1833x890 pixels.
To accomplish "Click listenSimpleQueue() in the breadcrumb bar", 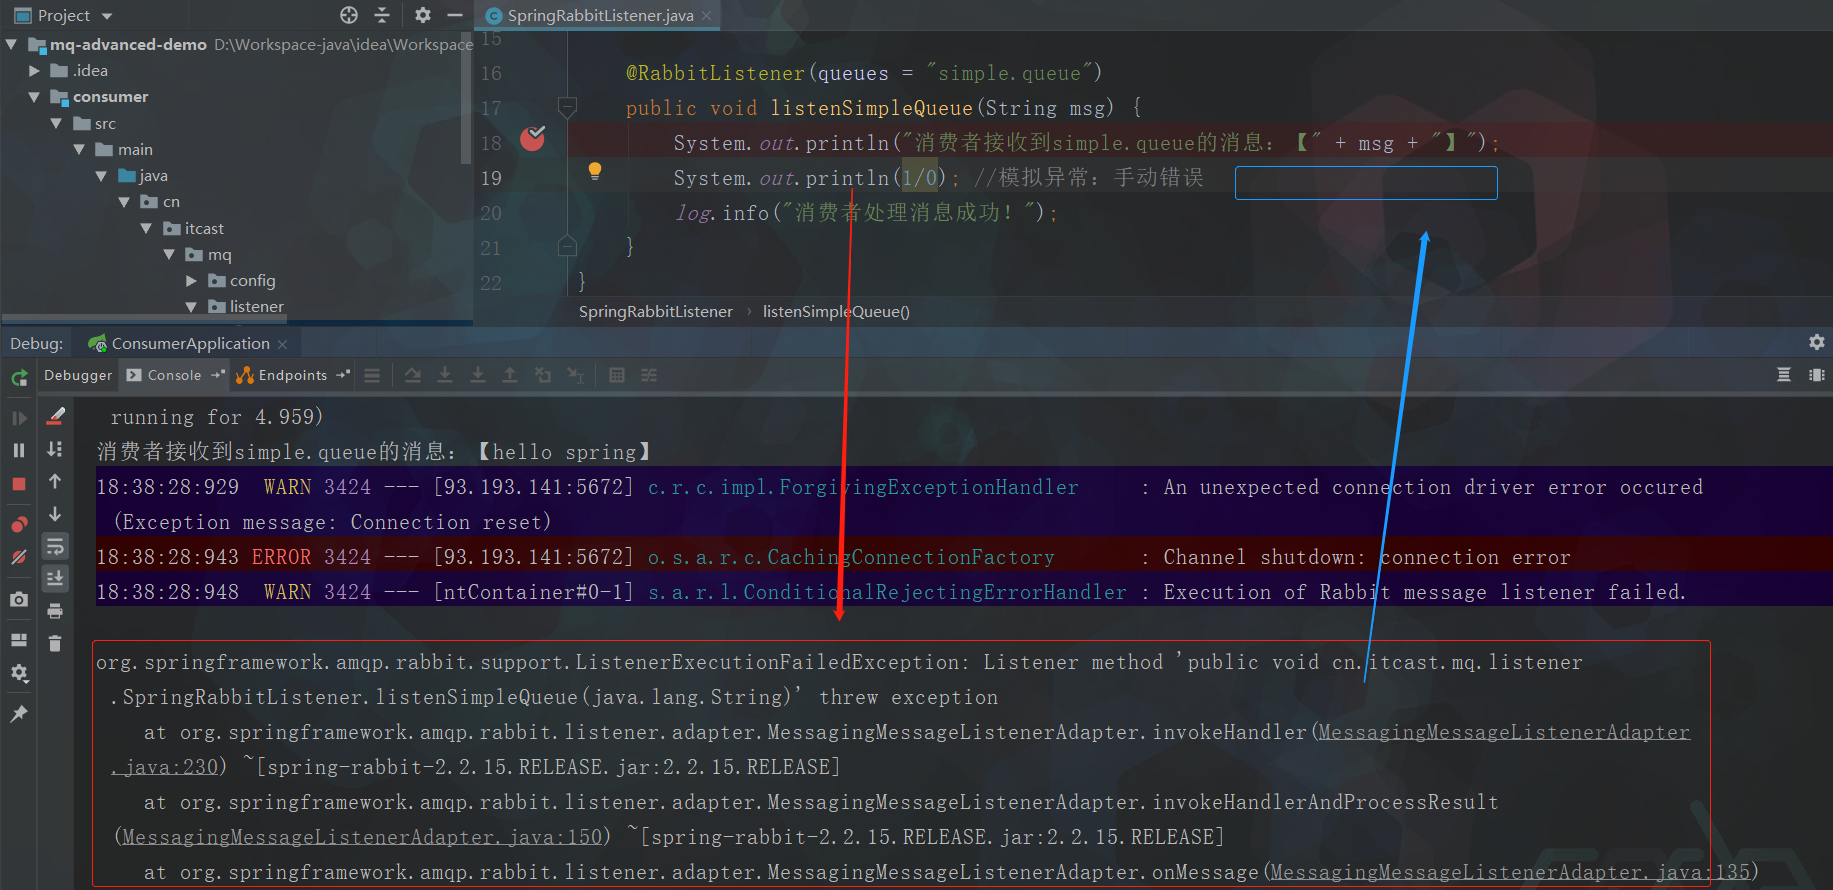I will coord(836,312).
